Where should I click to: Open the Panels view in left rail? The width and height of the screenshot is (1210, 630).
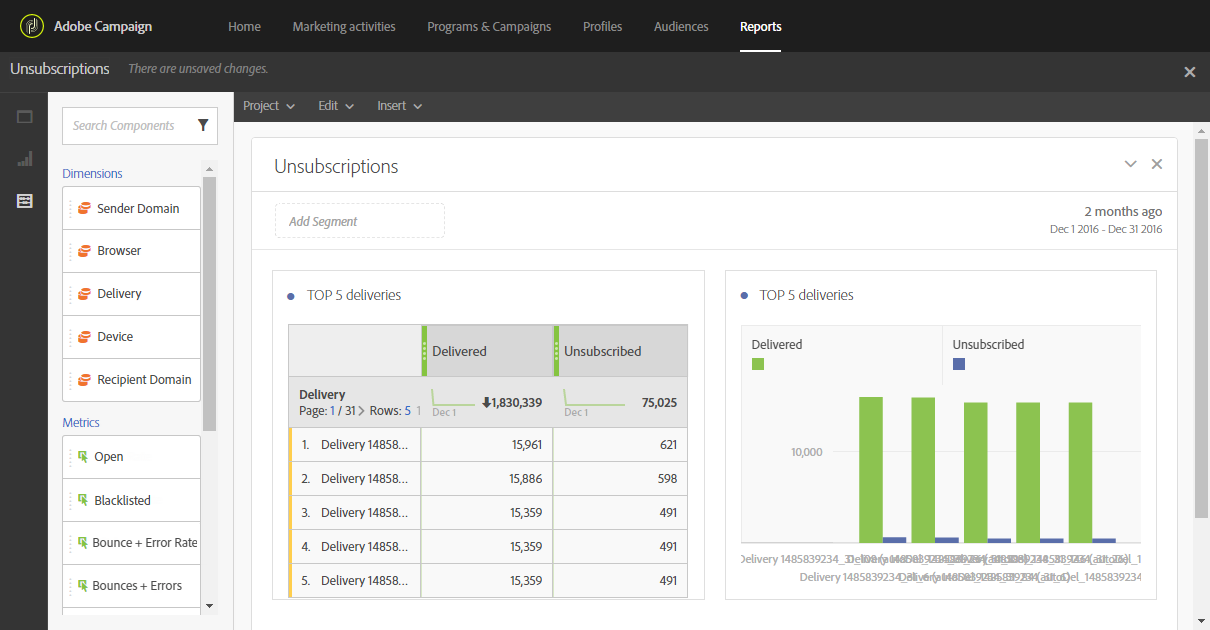(25, 117)
